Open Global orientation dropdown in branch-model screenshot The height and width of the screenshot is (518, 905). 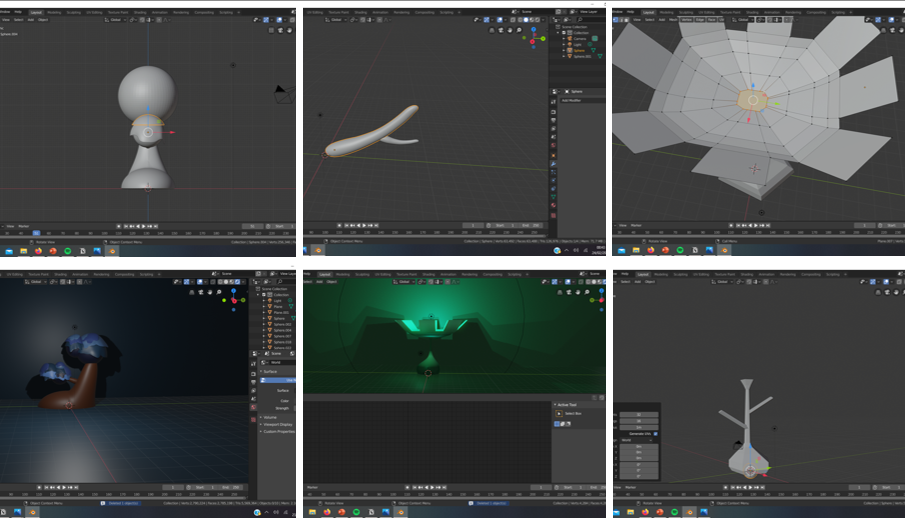721,282
